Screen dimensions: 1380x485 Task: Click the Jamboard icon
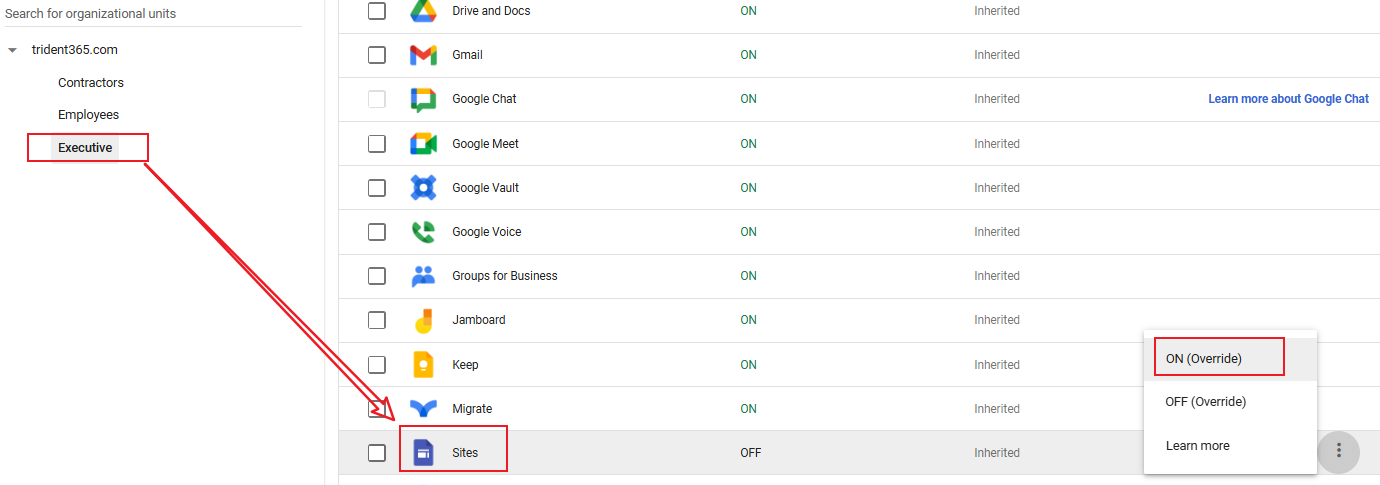click(x=423, y=320)
